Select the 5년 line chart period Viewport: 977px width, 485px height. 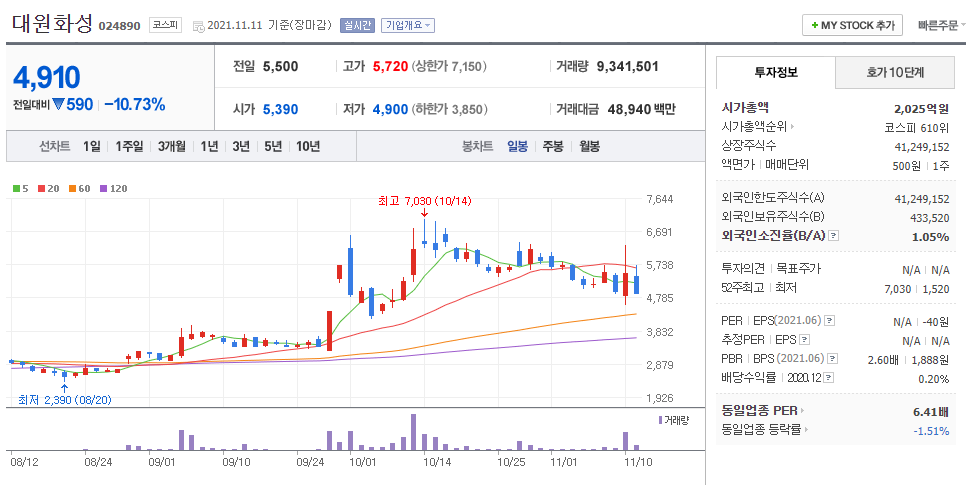click(273, 146)
